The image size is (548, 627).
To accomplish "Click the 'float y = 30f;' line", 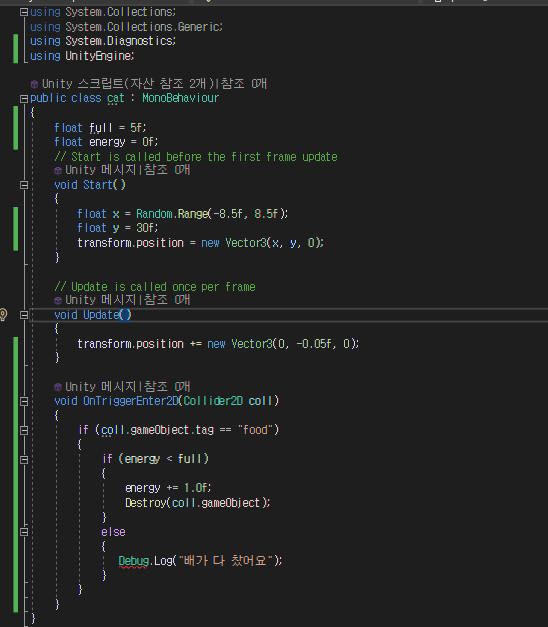I will (118, 228).
